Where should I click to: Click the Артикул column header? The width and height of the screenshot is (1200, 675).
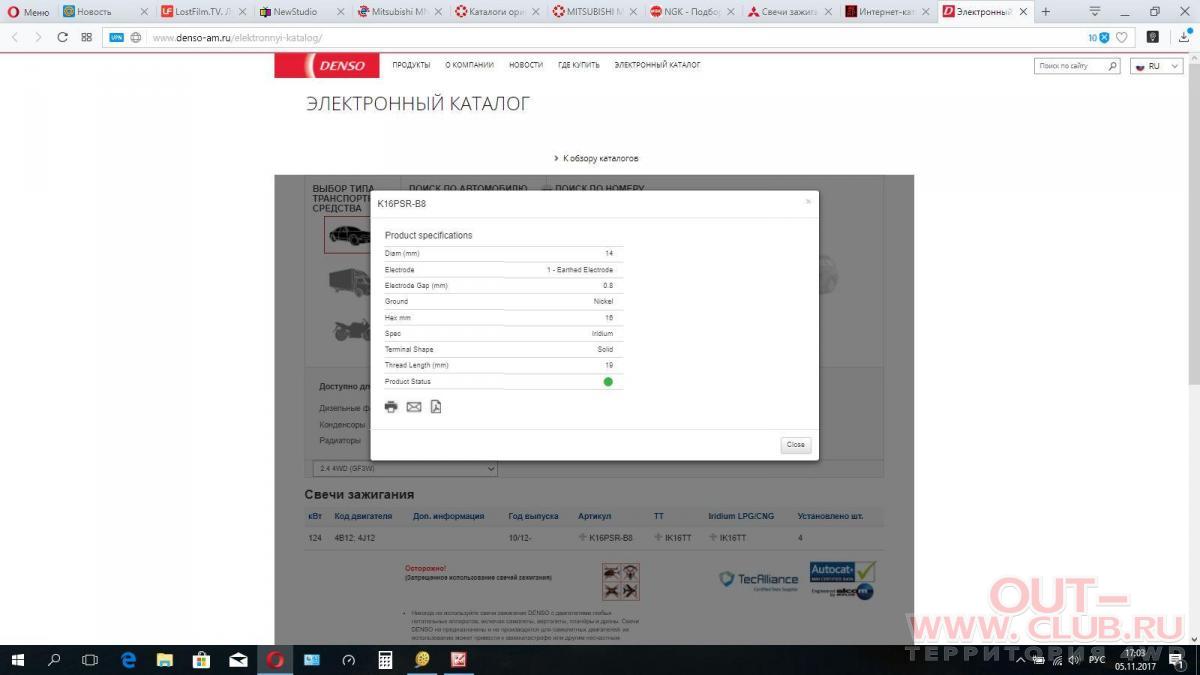point(594,516)
